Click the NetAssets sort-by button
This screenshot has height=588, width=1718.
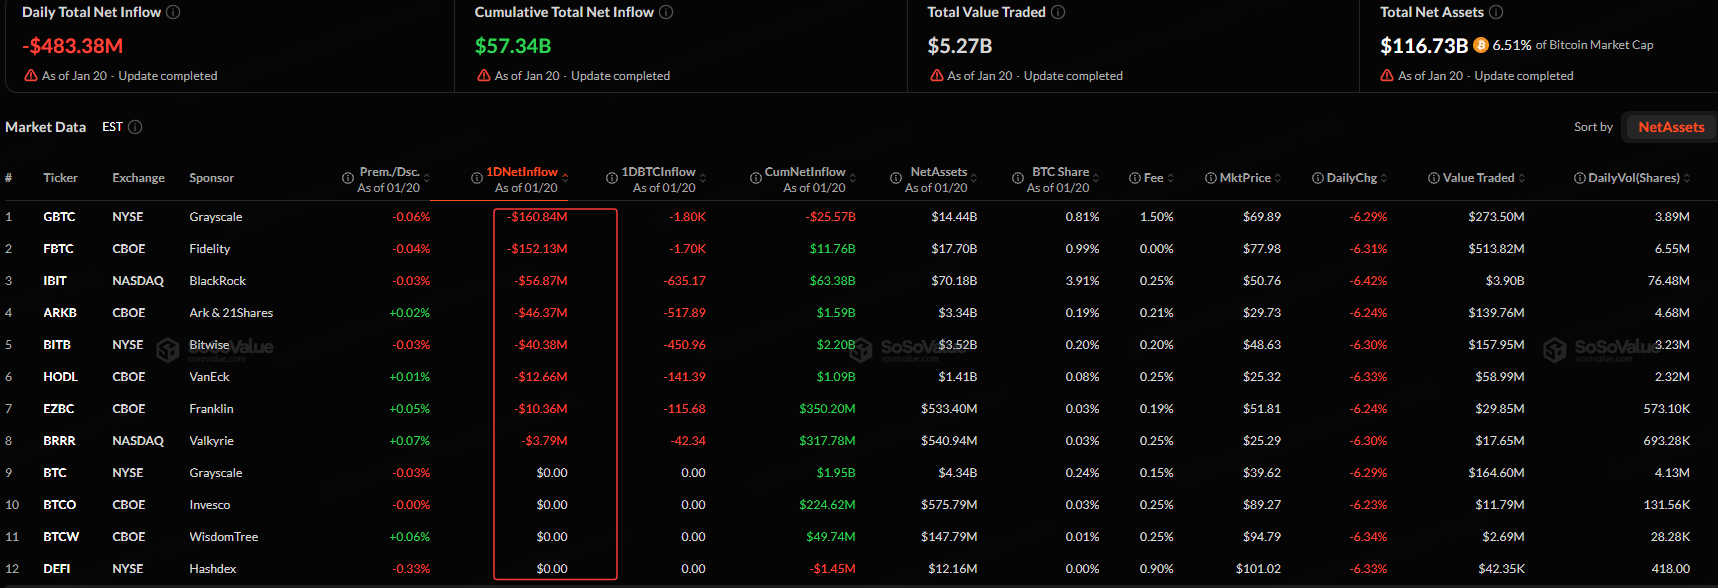pos(1670,127)
